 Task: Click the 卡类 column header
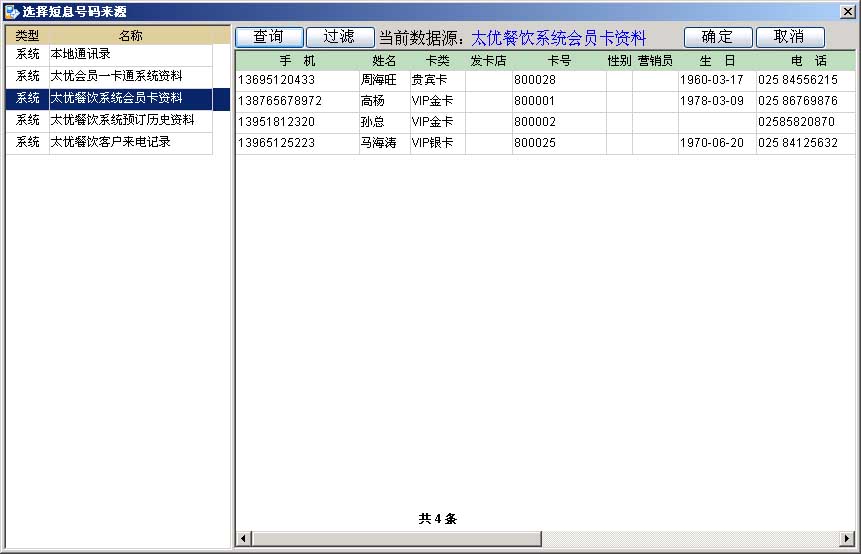[x=437, y=61]
